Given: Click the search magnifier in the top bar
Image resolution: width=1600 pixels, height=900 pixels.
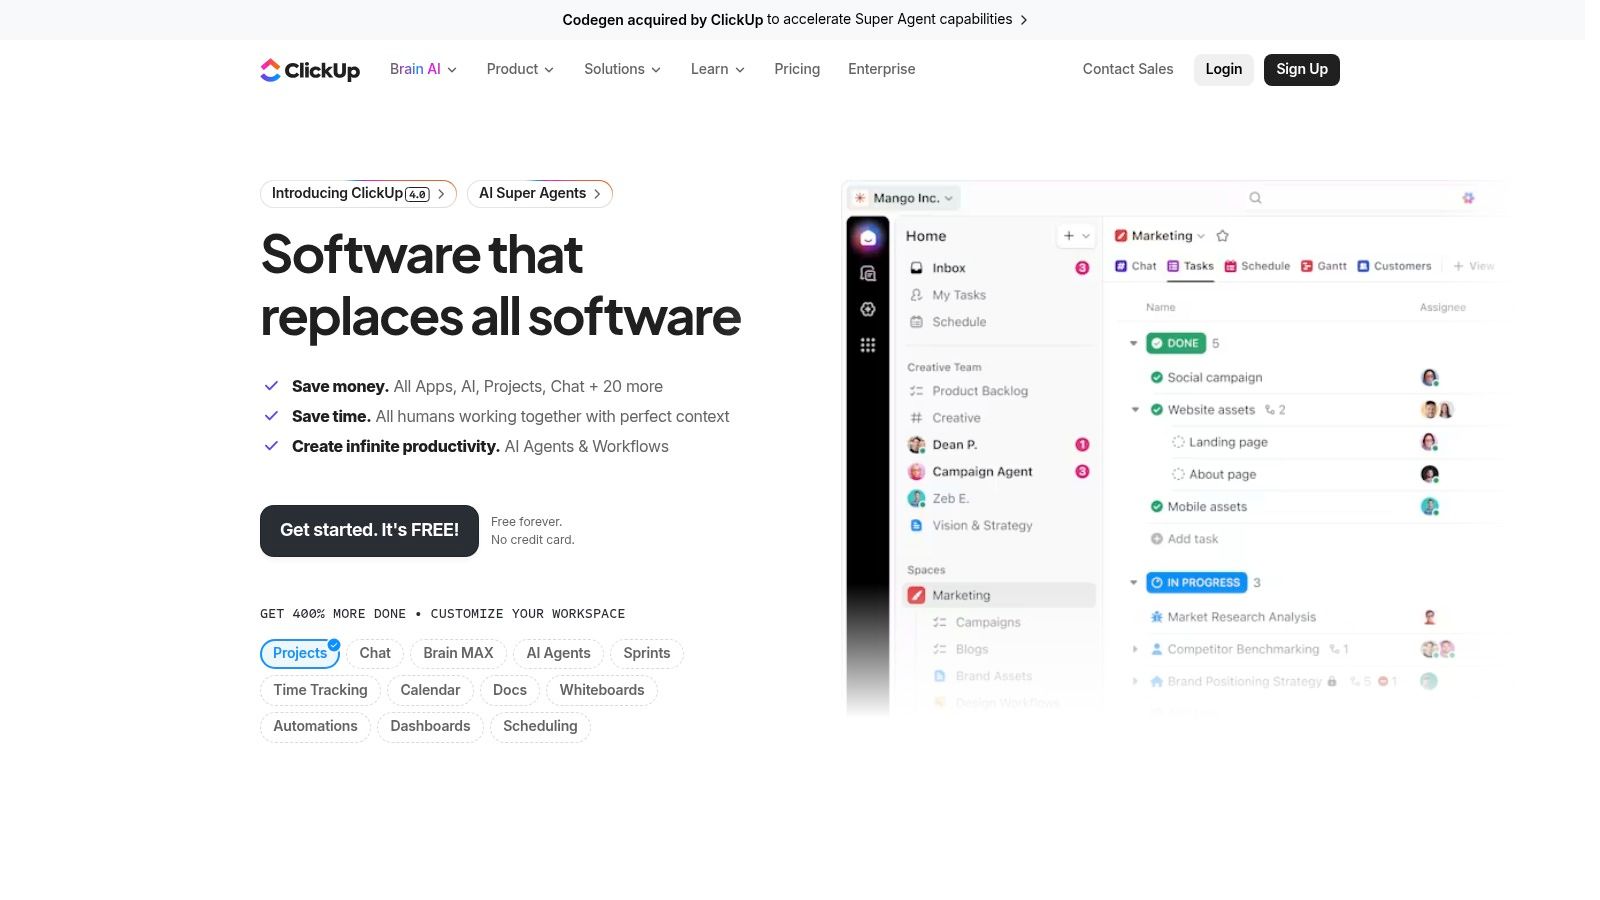Looking at the screenshot, I should (1255, 197).
